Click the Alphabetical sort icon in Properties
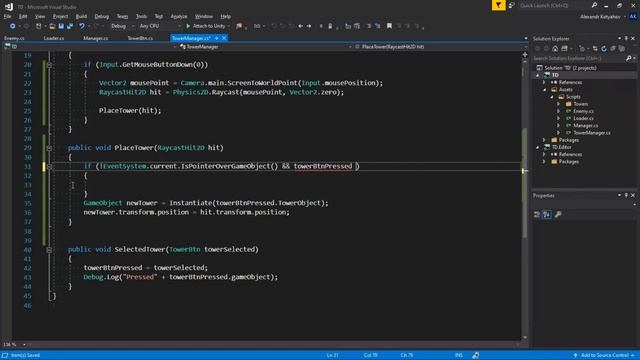Viewport: 640px width, 360px height. (547, 214)
